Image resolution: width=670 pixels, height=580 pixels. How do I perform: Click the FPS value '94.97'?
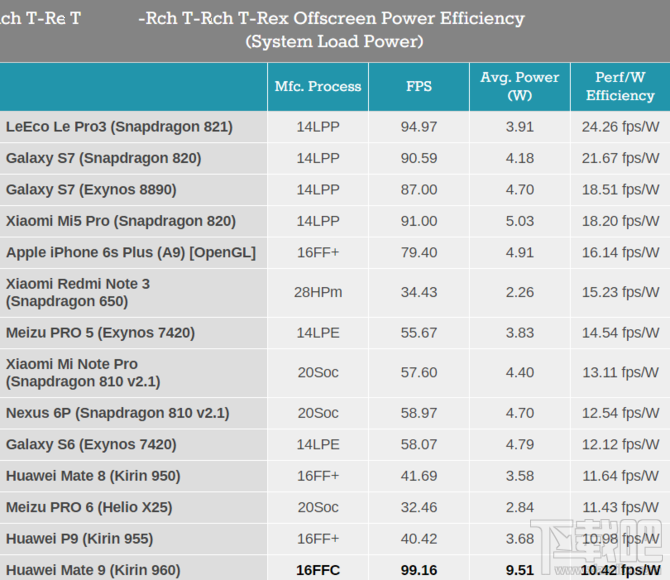tap(419, 127)
